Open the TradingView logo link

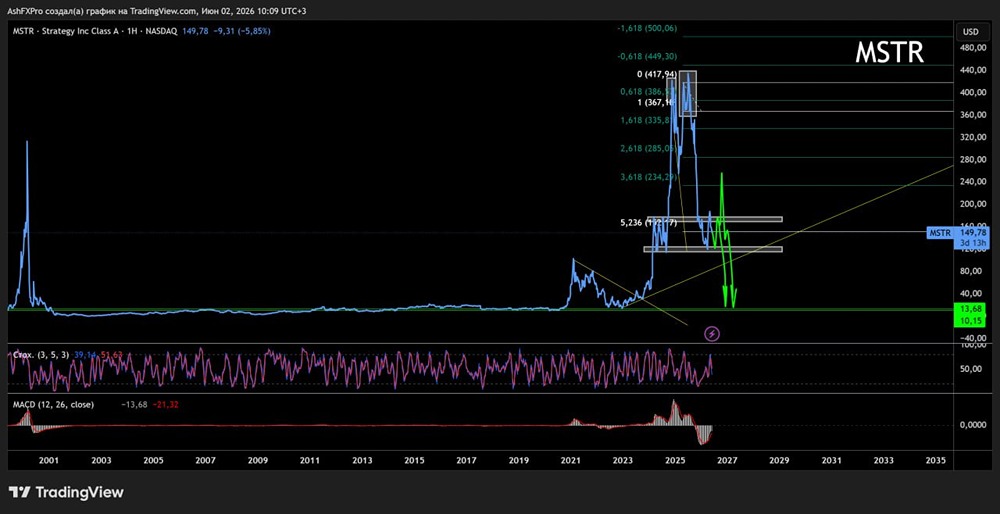click(66, 492)
